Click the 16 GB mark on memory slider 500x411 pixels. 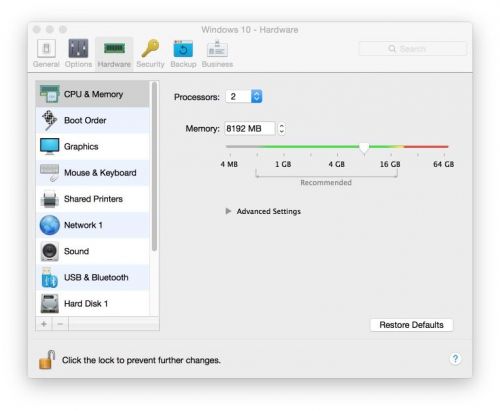[x=390, y=164]
